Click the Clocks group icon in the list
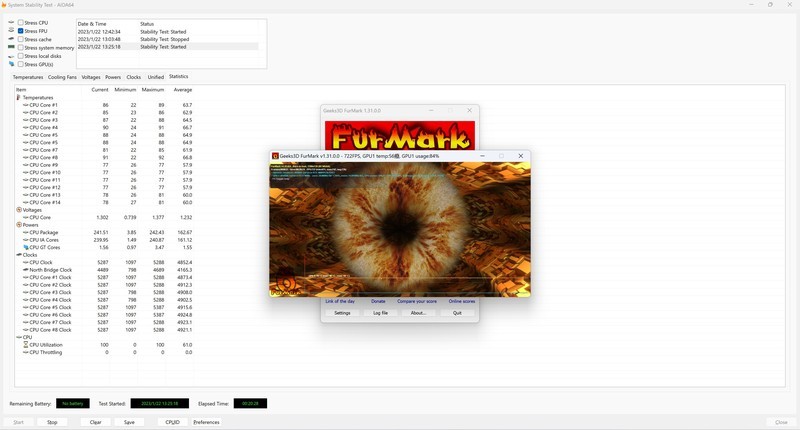This screenshot has width=800, height=430. (x=19, y=255)
